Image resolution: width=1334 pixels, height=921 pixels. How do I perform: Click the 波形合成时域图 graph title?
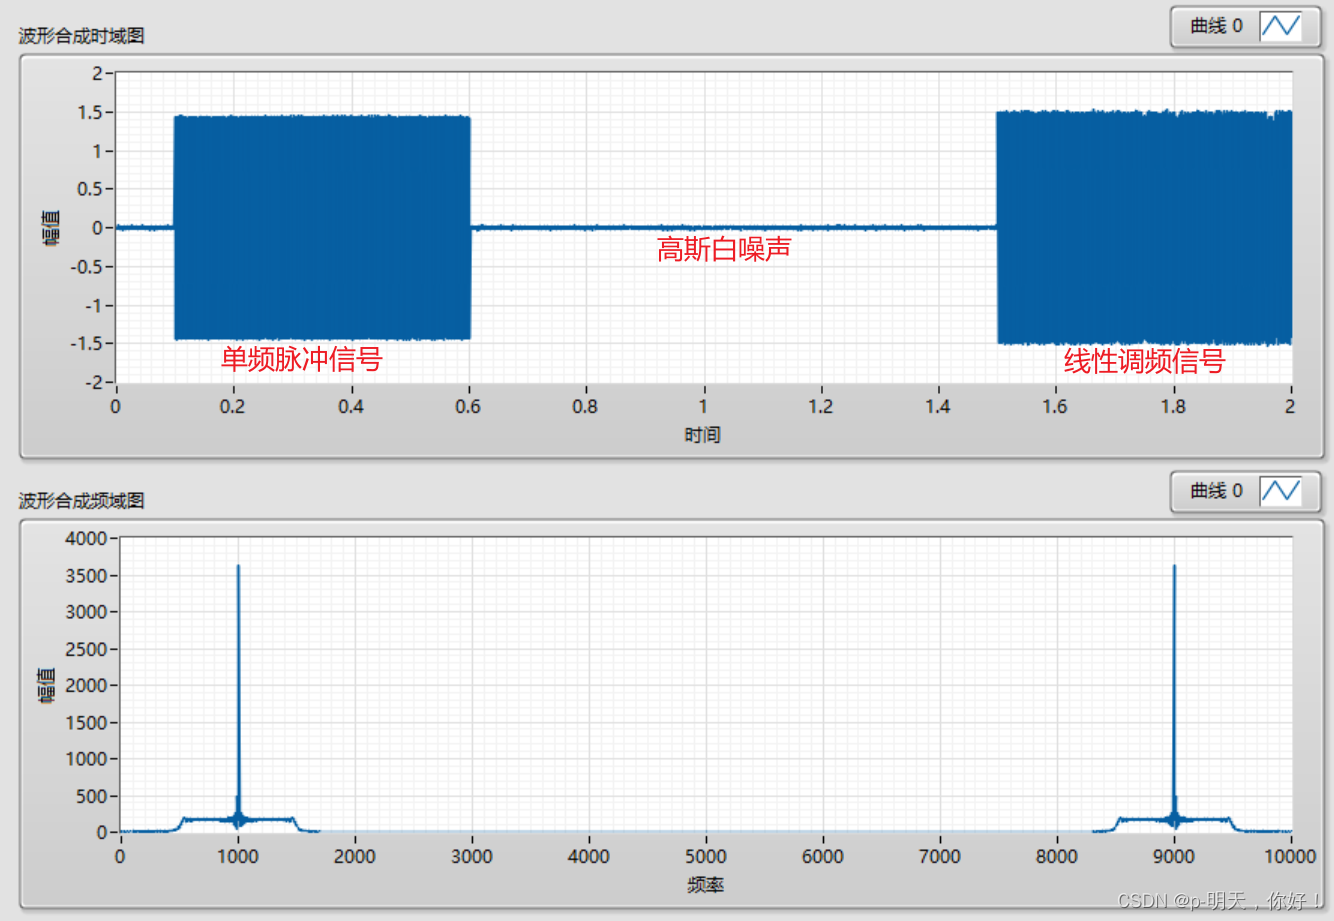(x=82, y=36)
